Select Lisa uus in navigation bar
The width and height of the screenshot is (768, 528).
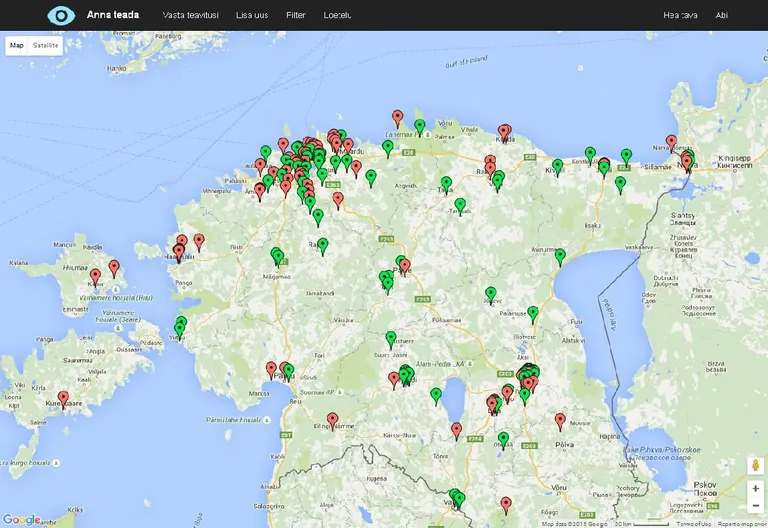[x=252, y=15]
